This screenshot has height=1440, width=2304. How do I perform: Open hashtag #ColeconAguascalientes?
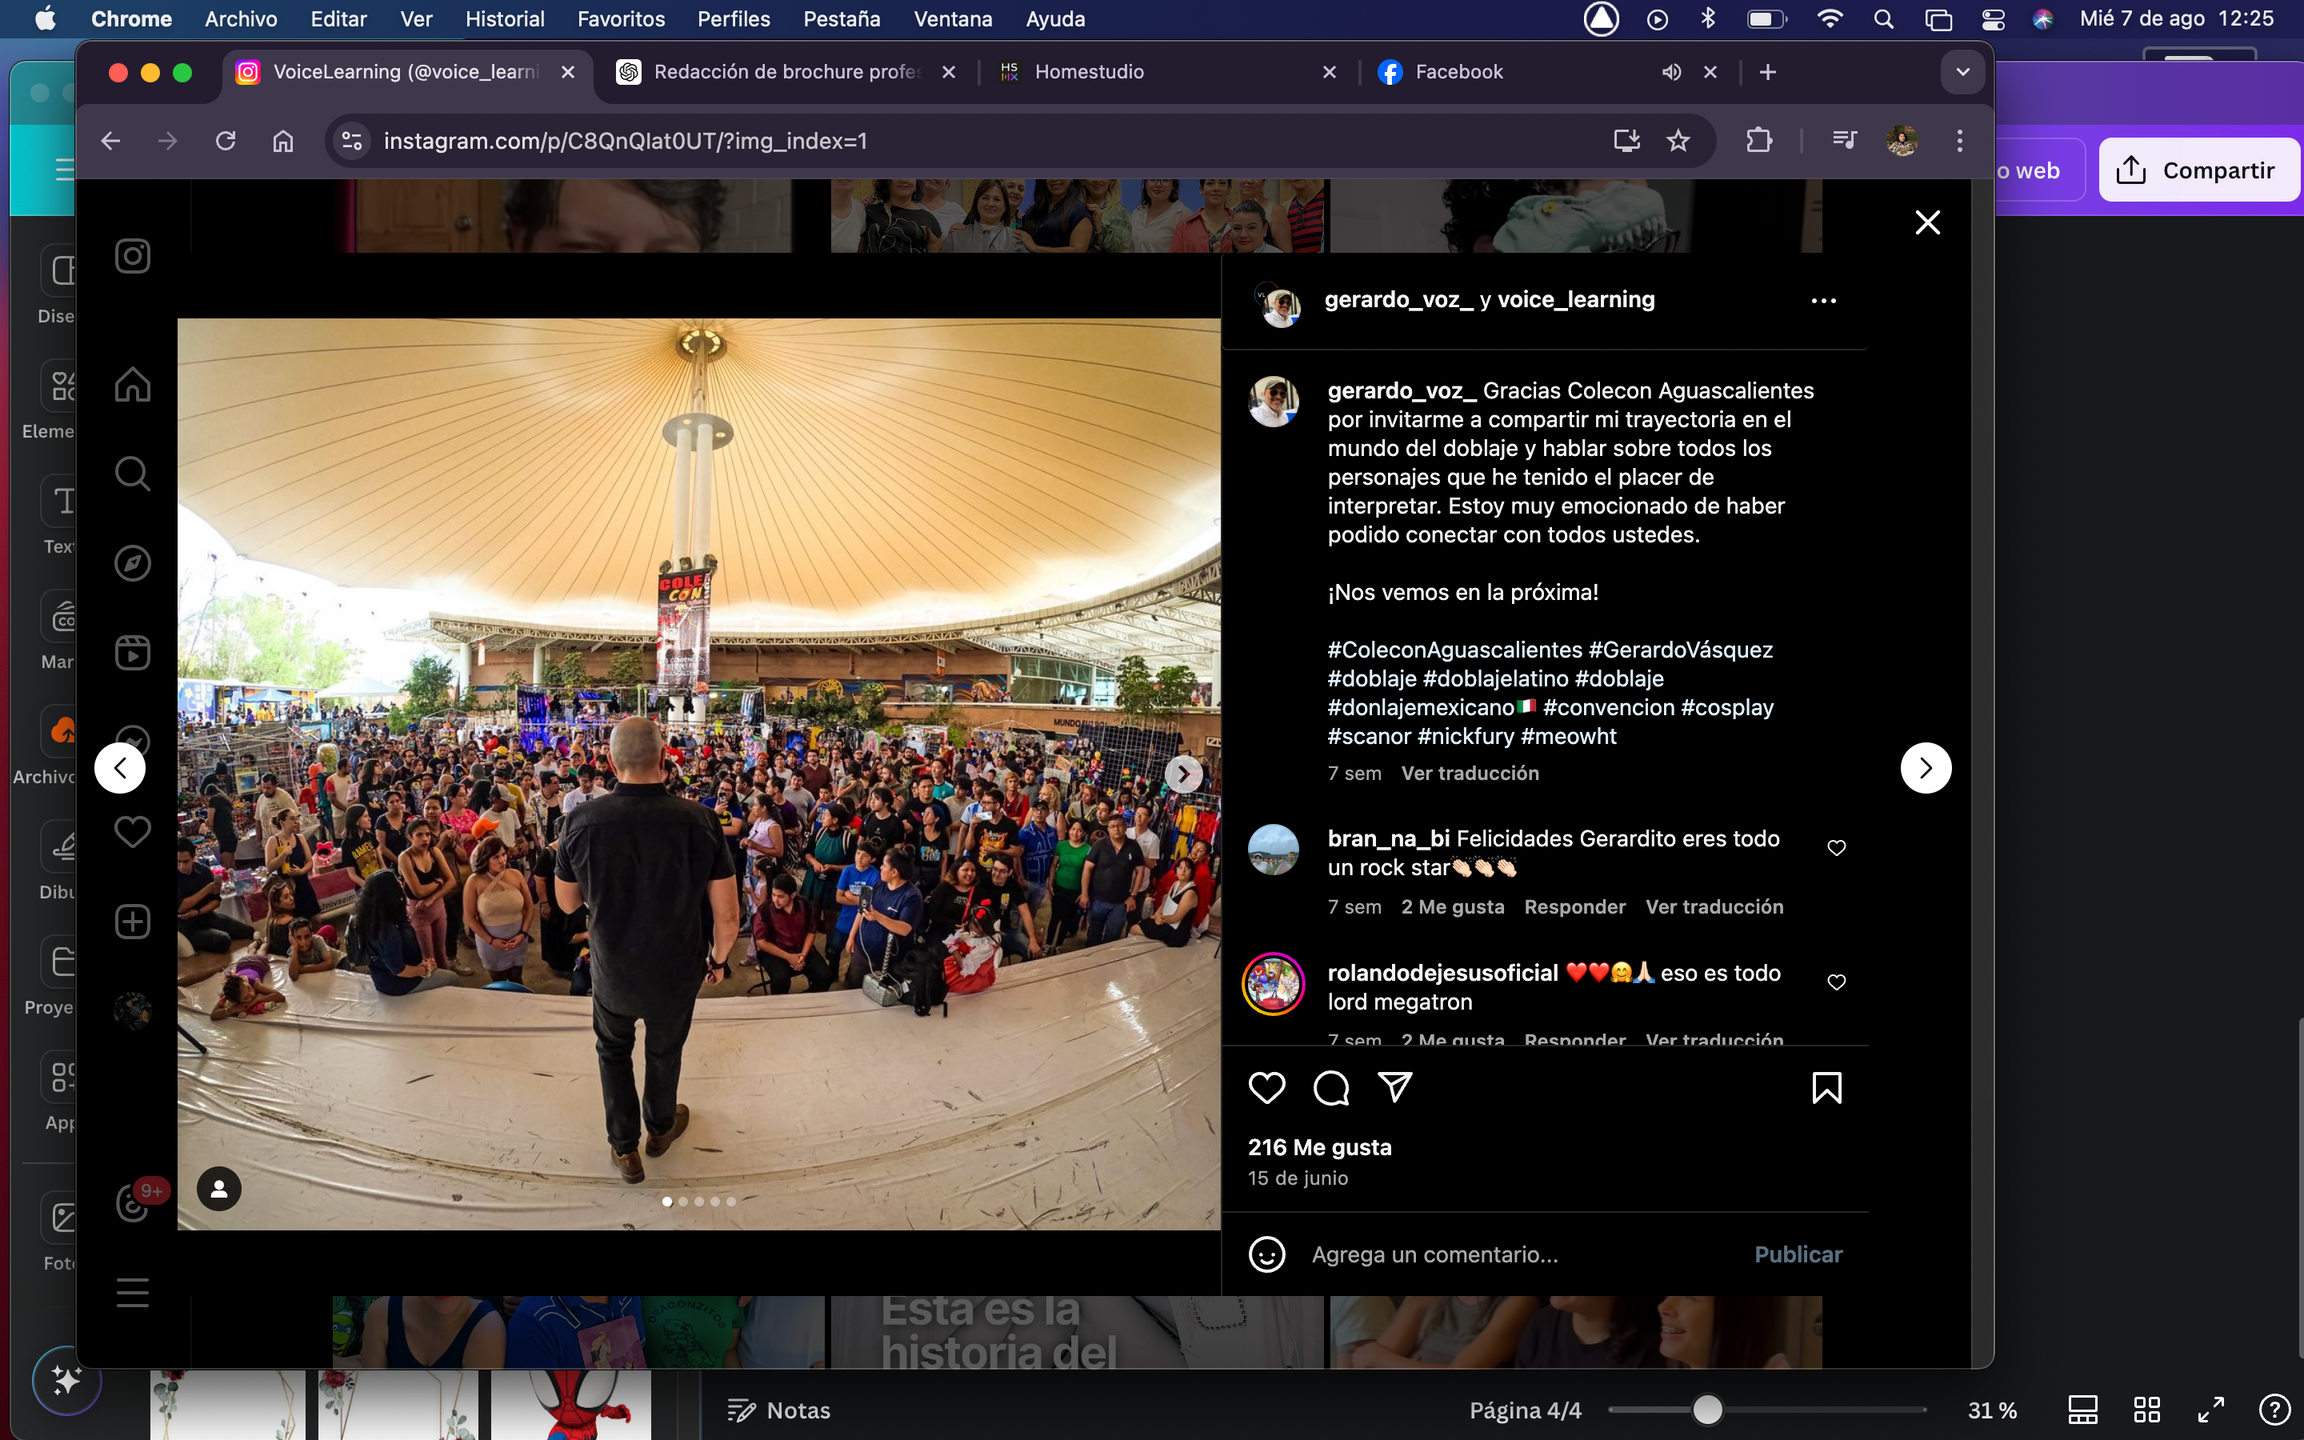click(x=1455, y=650)
